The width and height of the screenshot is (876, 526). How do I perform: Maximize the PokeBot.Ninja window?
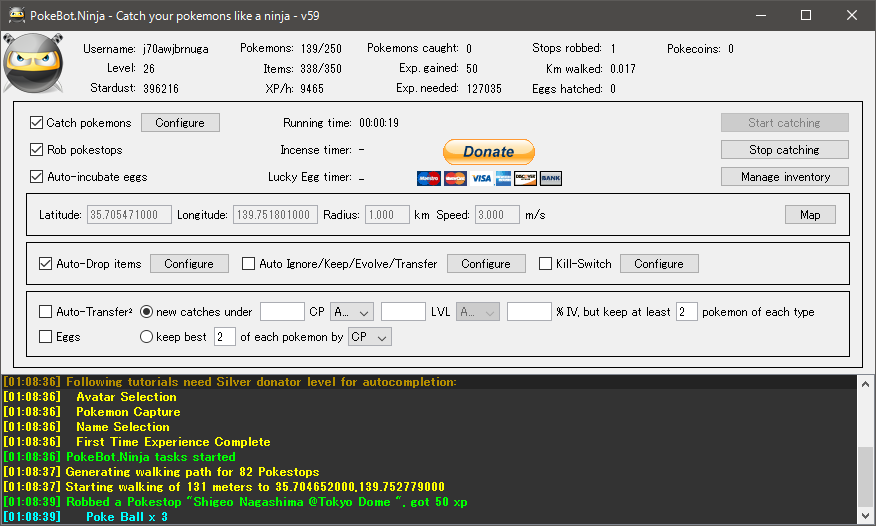click(x=806, y=15)
